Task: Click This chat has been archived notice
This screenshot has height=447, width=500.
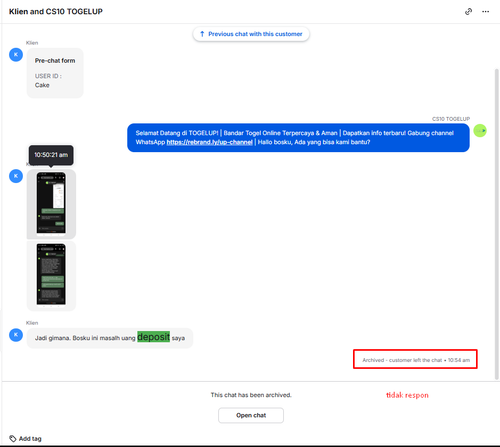Action: coord(251,395)
